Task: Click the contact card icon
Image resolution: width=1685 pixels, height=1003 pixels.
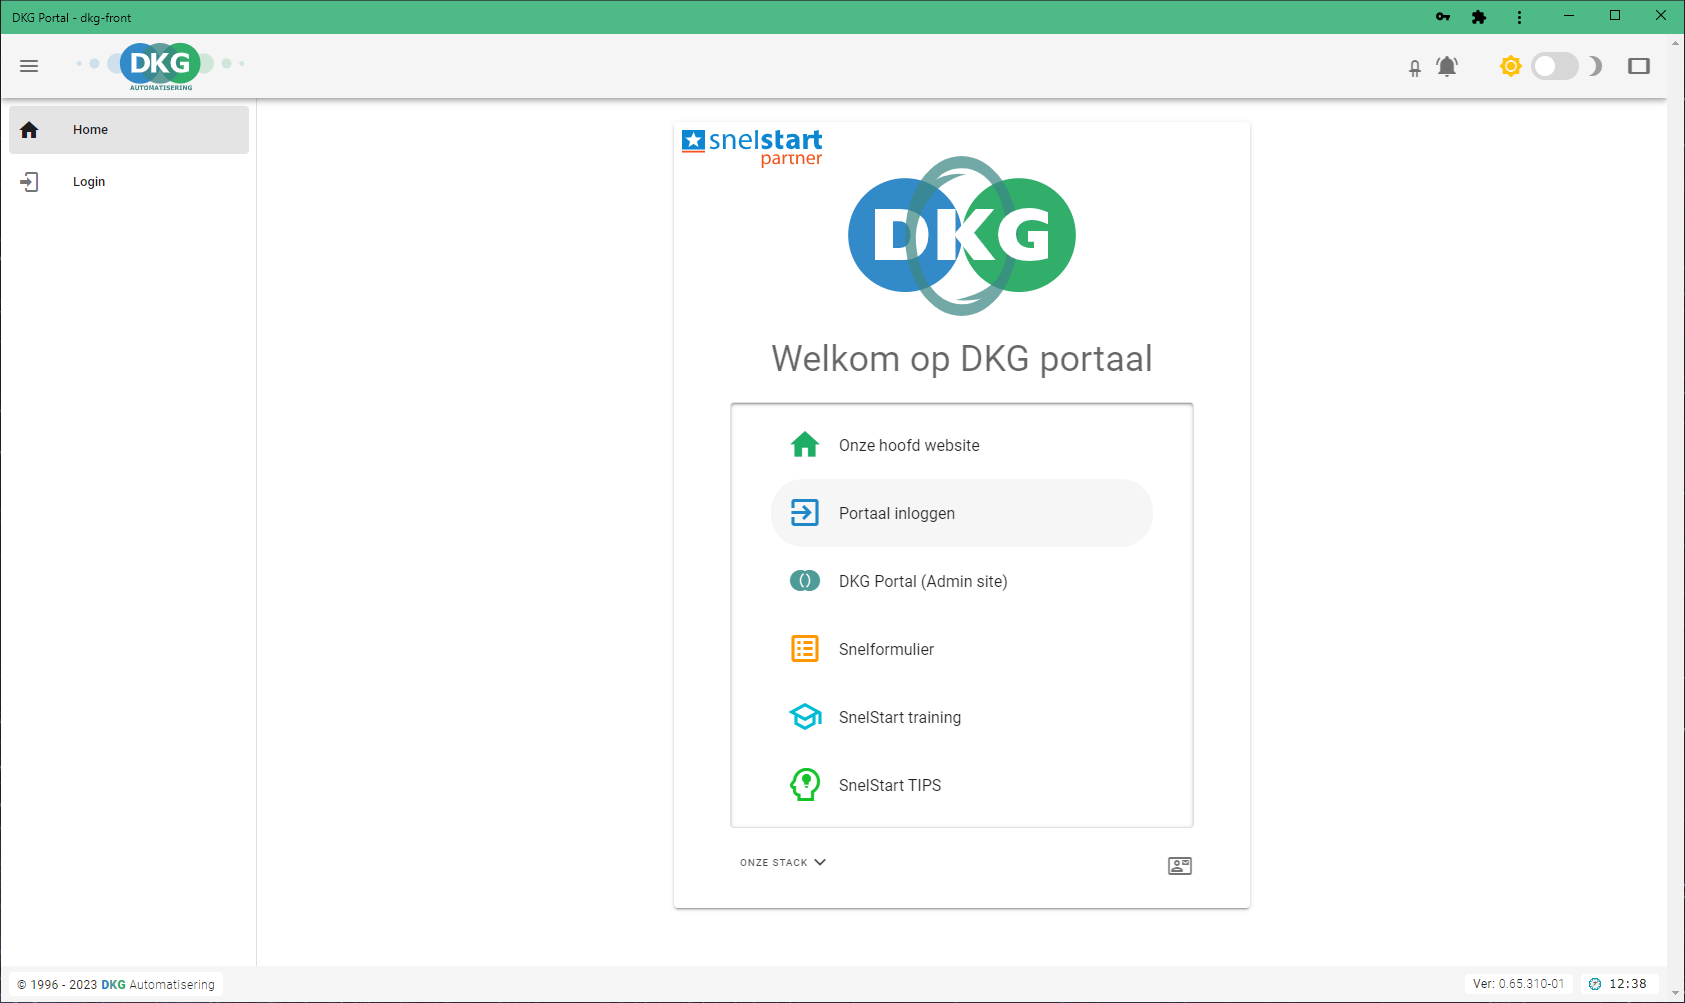Action: (1180, 866)
